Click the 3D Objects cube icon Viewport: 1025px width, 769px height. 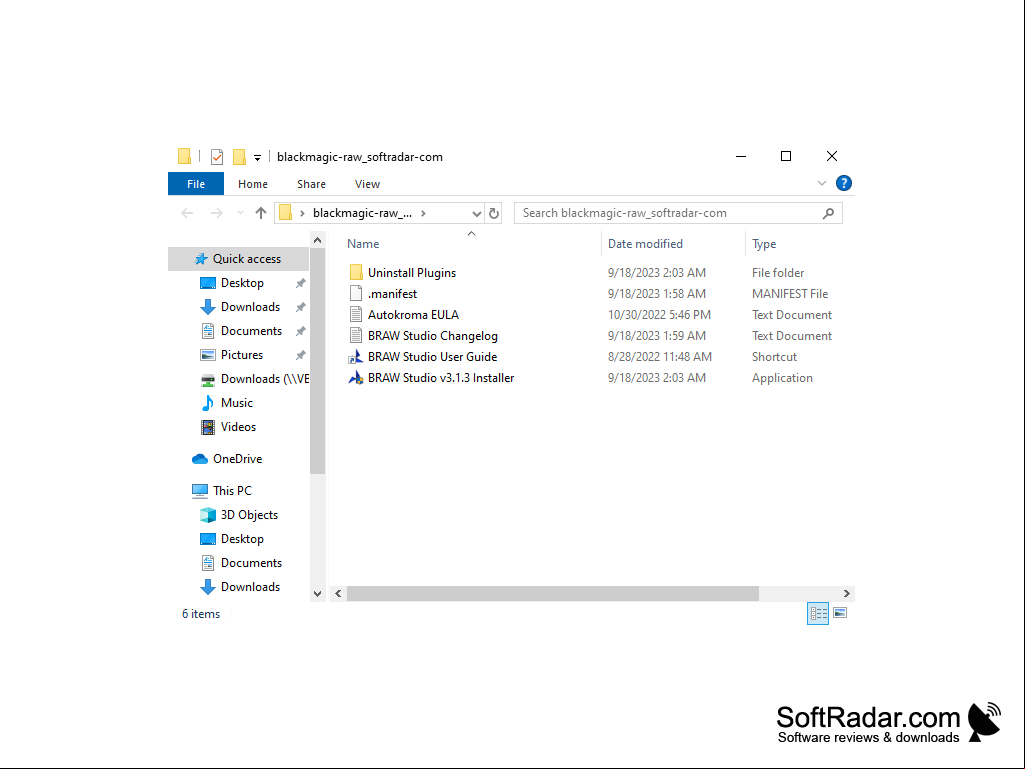pyautogui.click(x=208, y=515)
